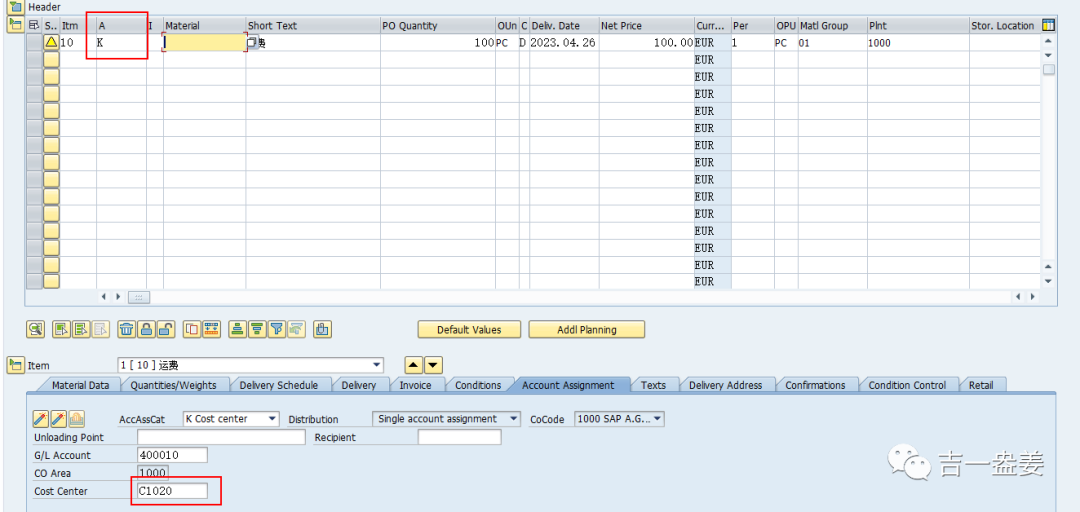Open the Confirmations tab

pos(816,385)
